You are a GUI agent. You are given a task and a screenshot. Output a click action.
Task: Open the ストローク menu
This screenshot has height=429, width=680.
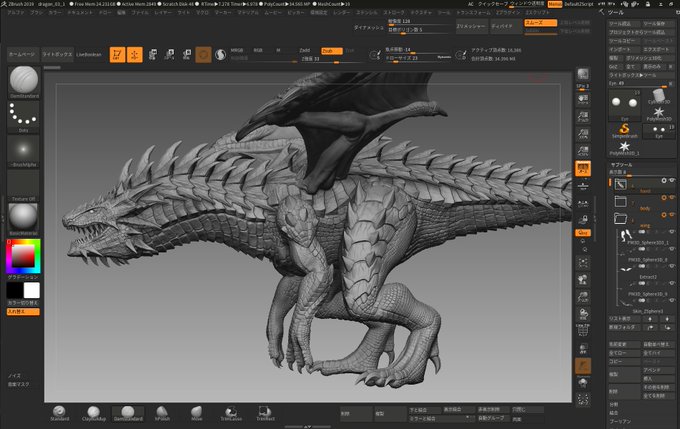pos(394,13)
